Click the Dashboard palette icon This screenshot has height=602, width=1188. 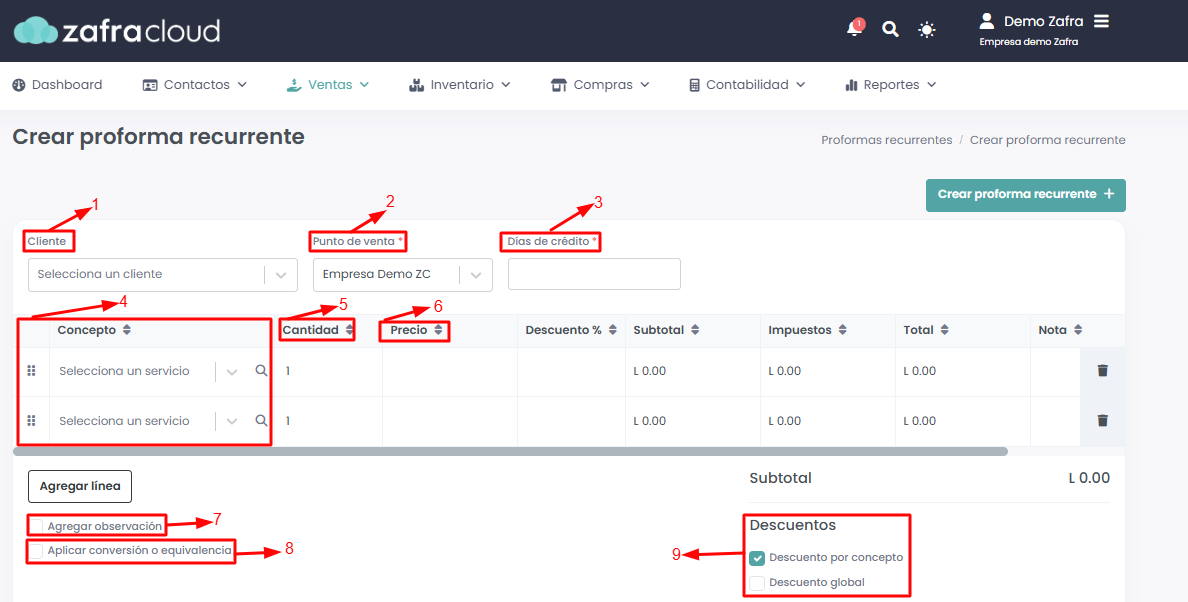click(19, 85)
